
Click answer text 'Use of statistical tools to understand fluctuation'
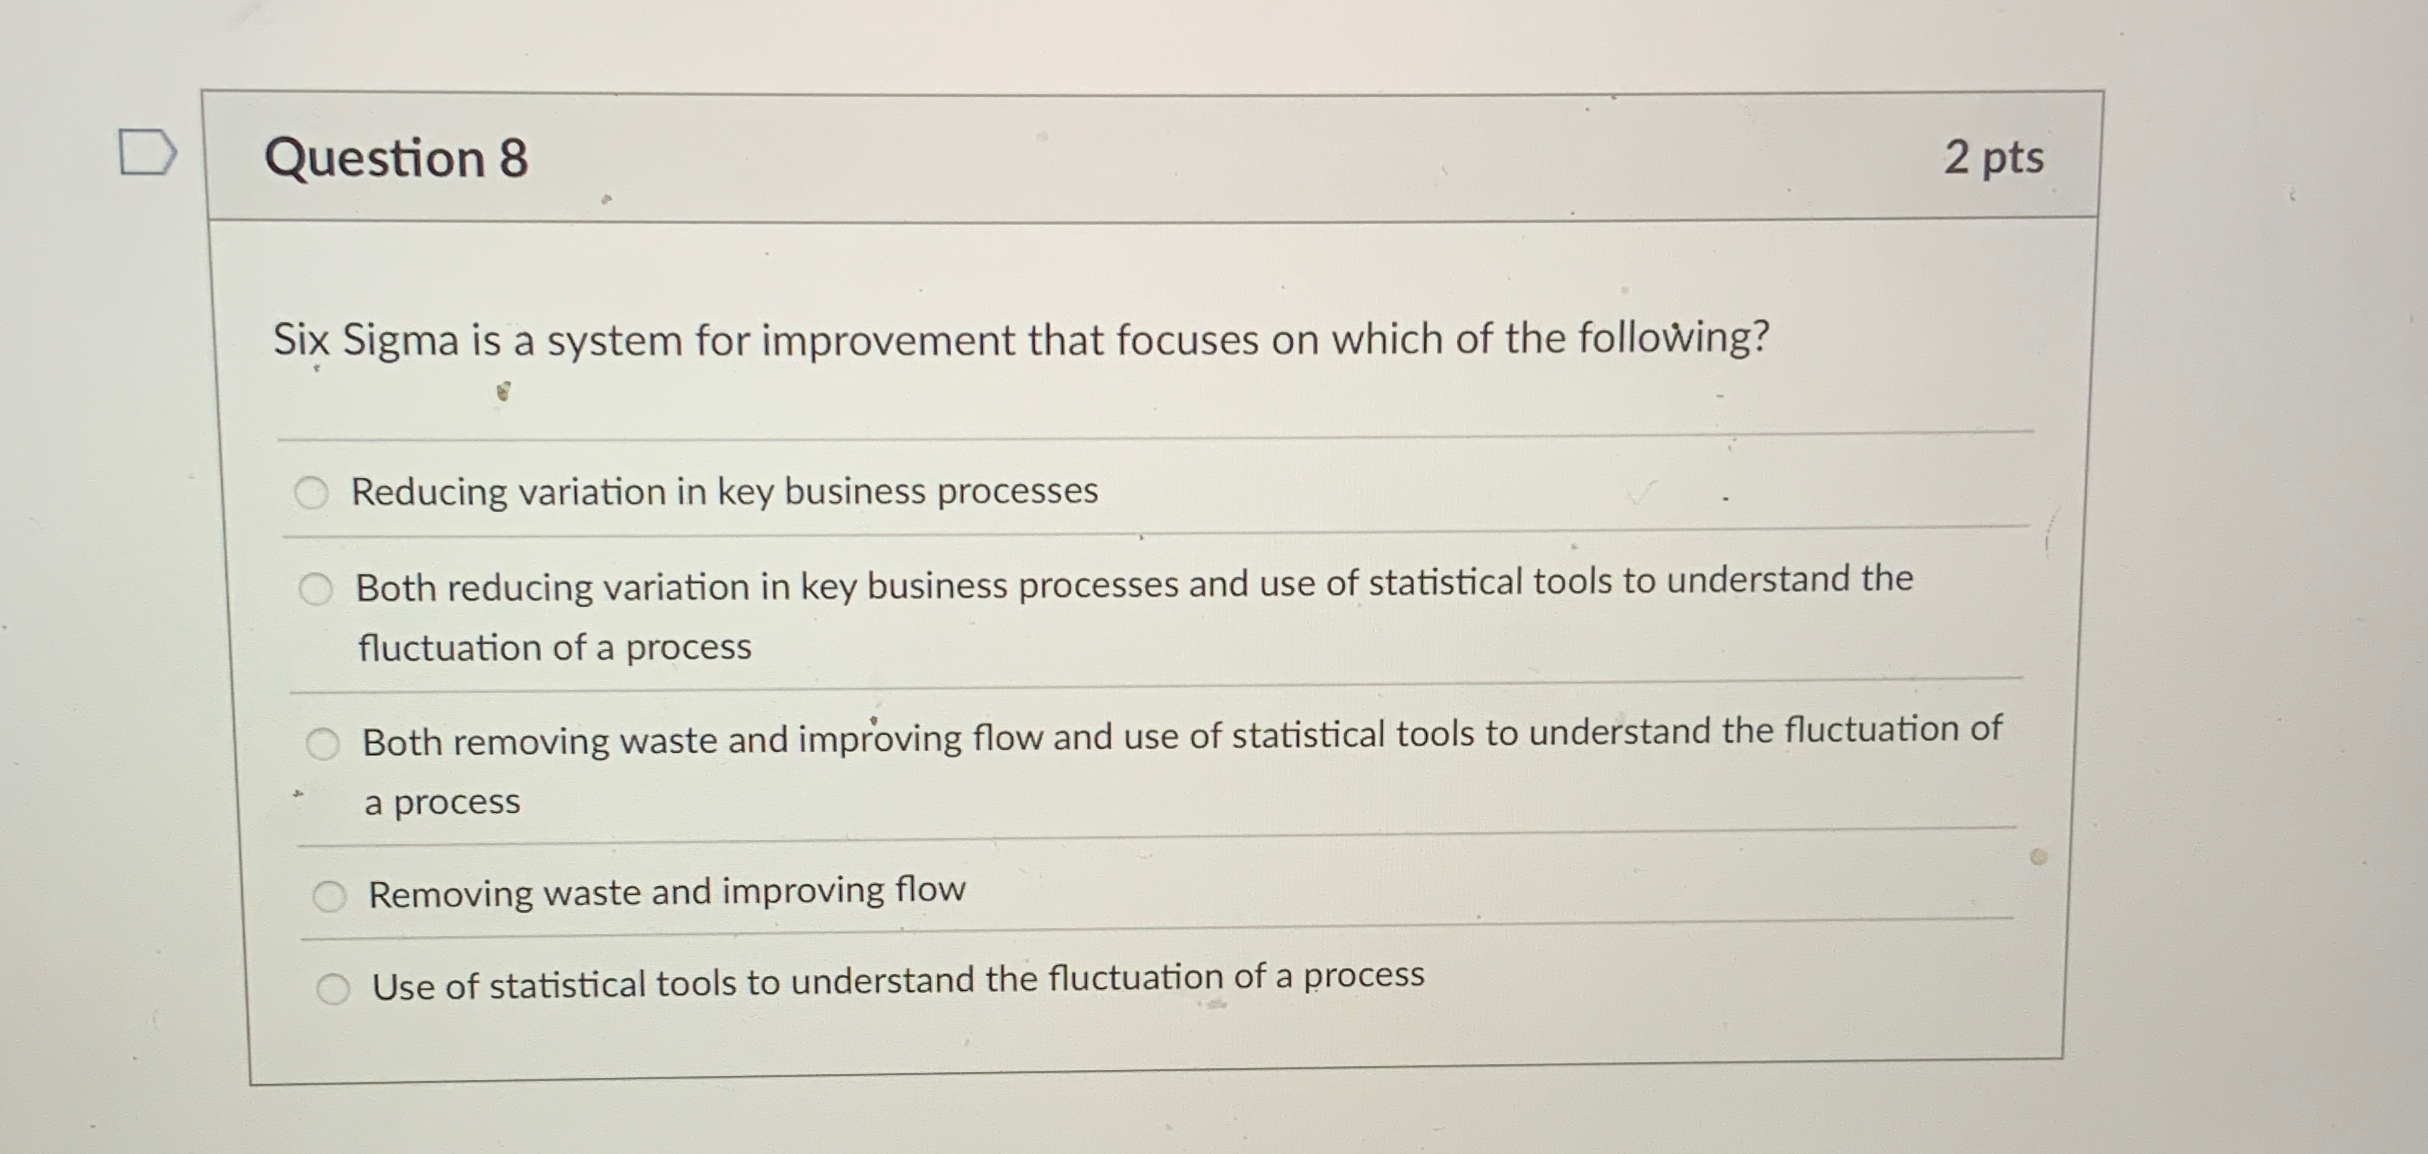click(x=897, y=980)
